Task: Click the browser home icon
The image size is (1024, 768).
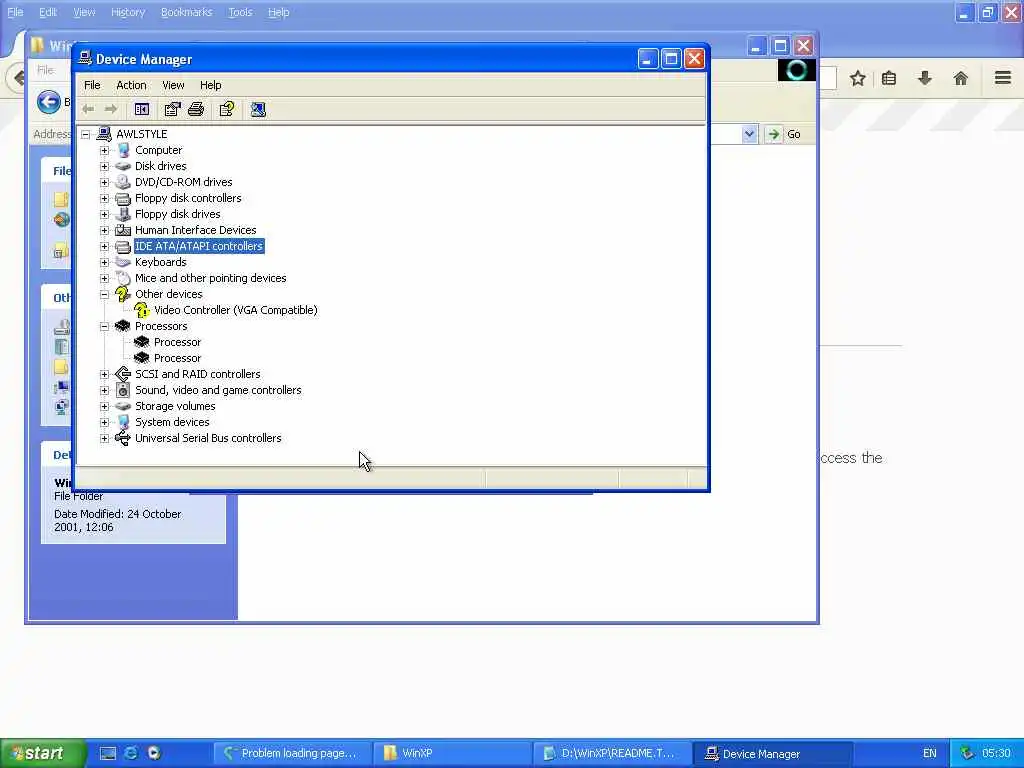Action: click(x=960, y=79)
